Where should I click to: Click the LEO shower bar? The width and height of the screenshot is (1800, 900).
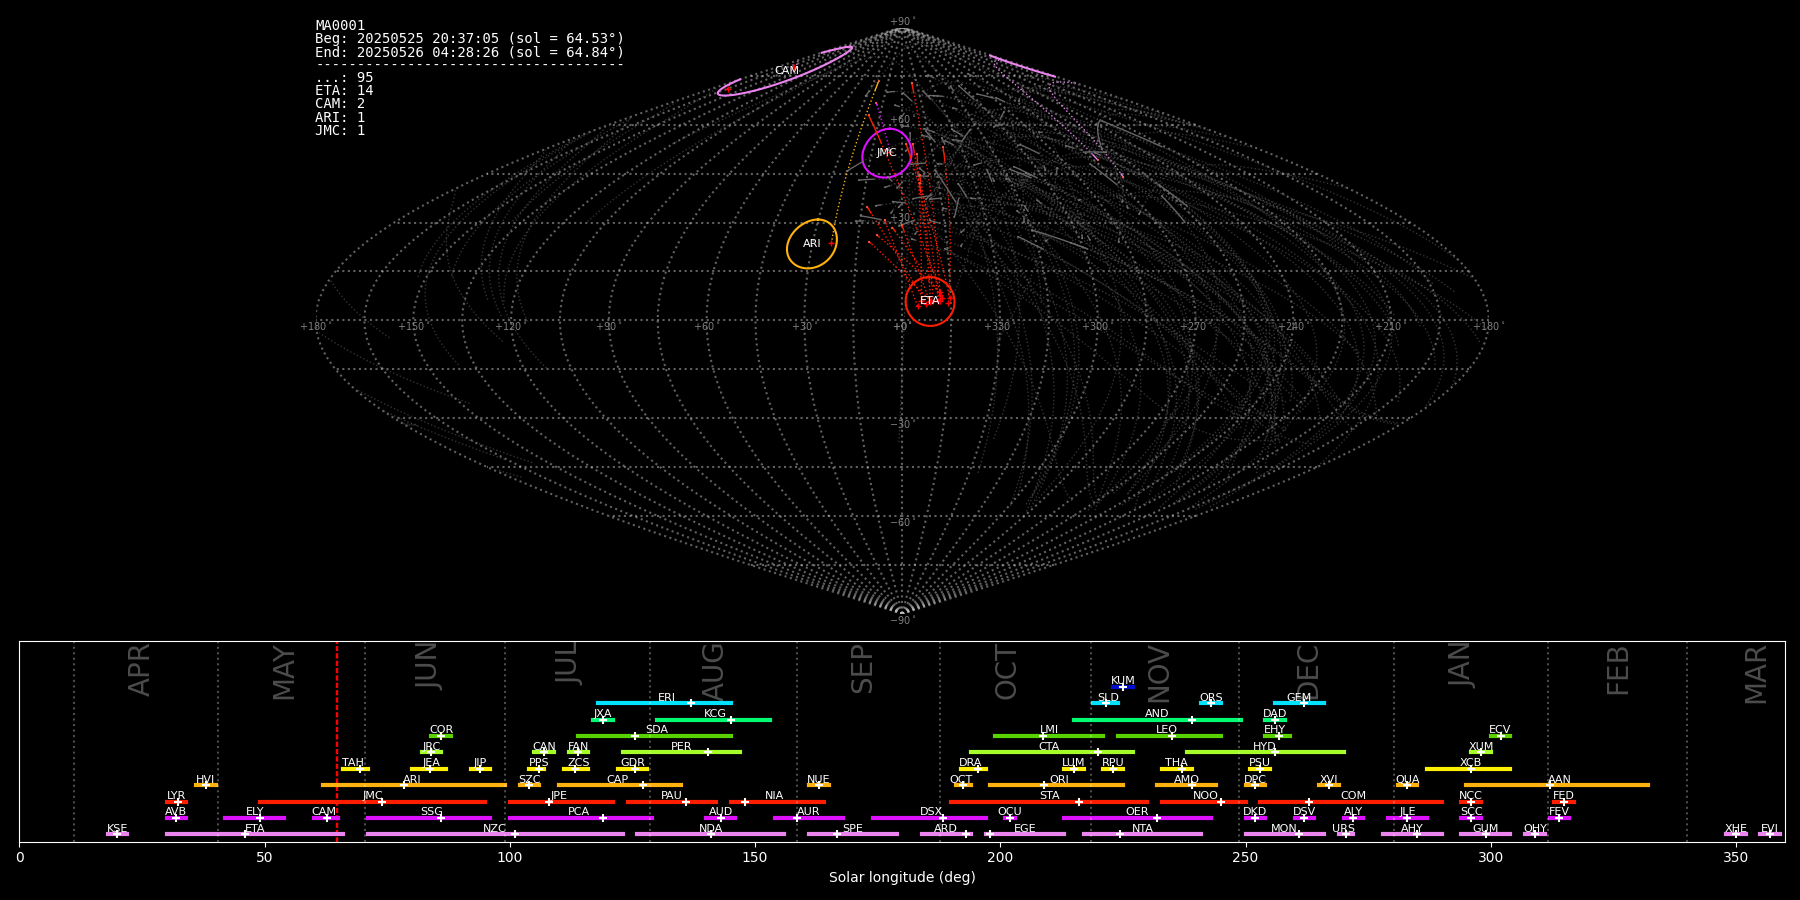pos(1169,735)
